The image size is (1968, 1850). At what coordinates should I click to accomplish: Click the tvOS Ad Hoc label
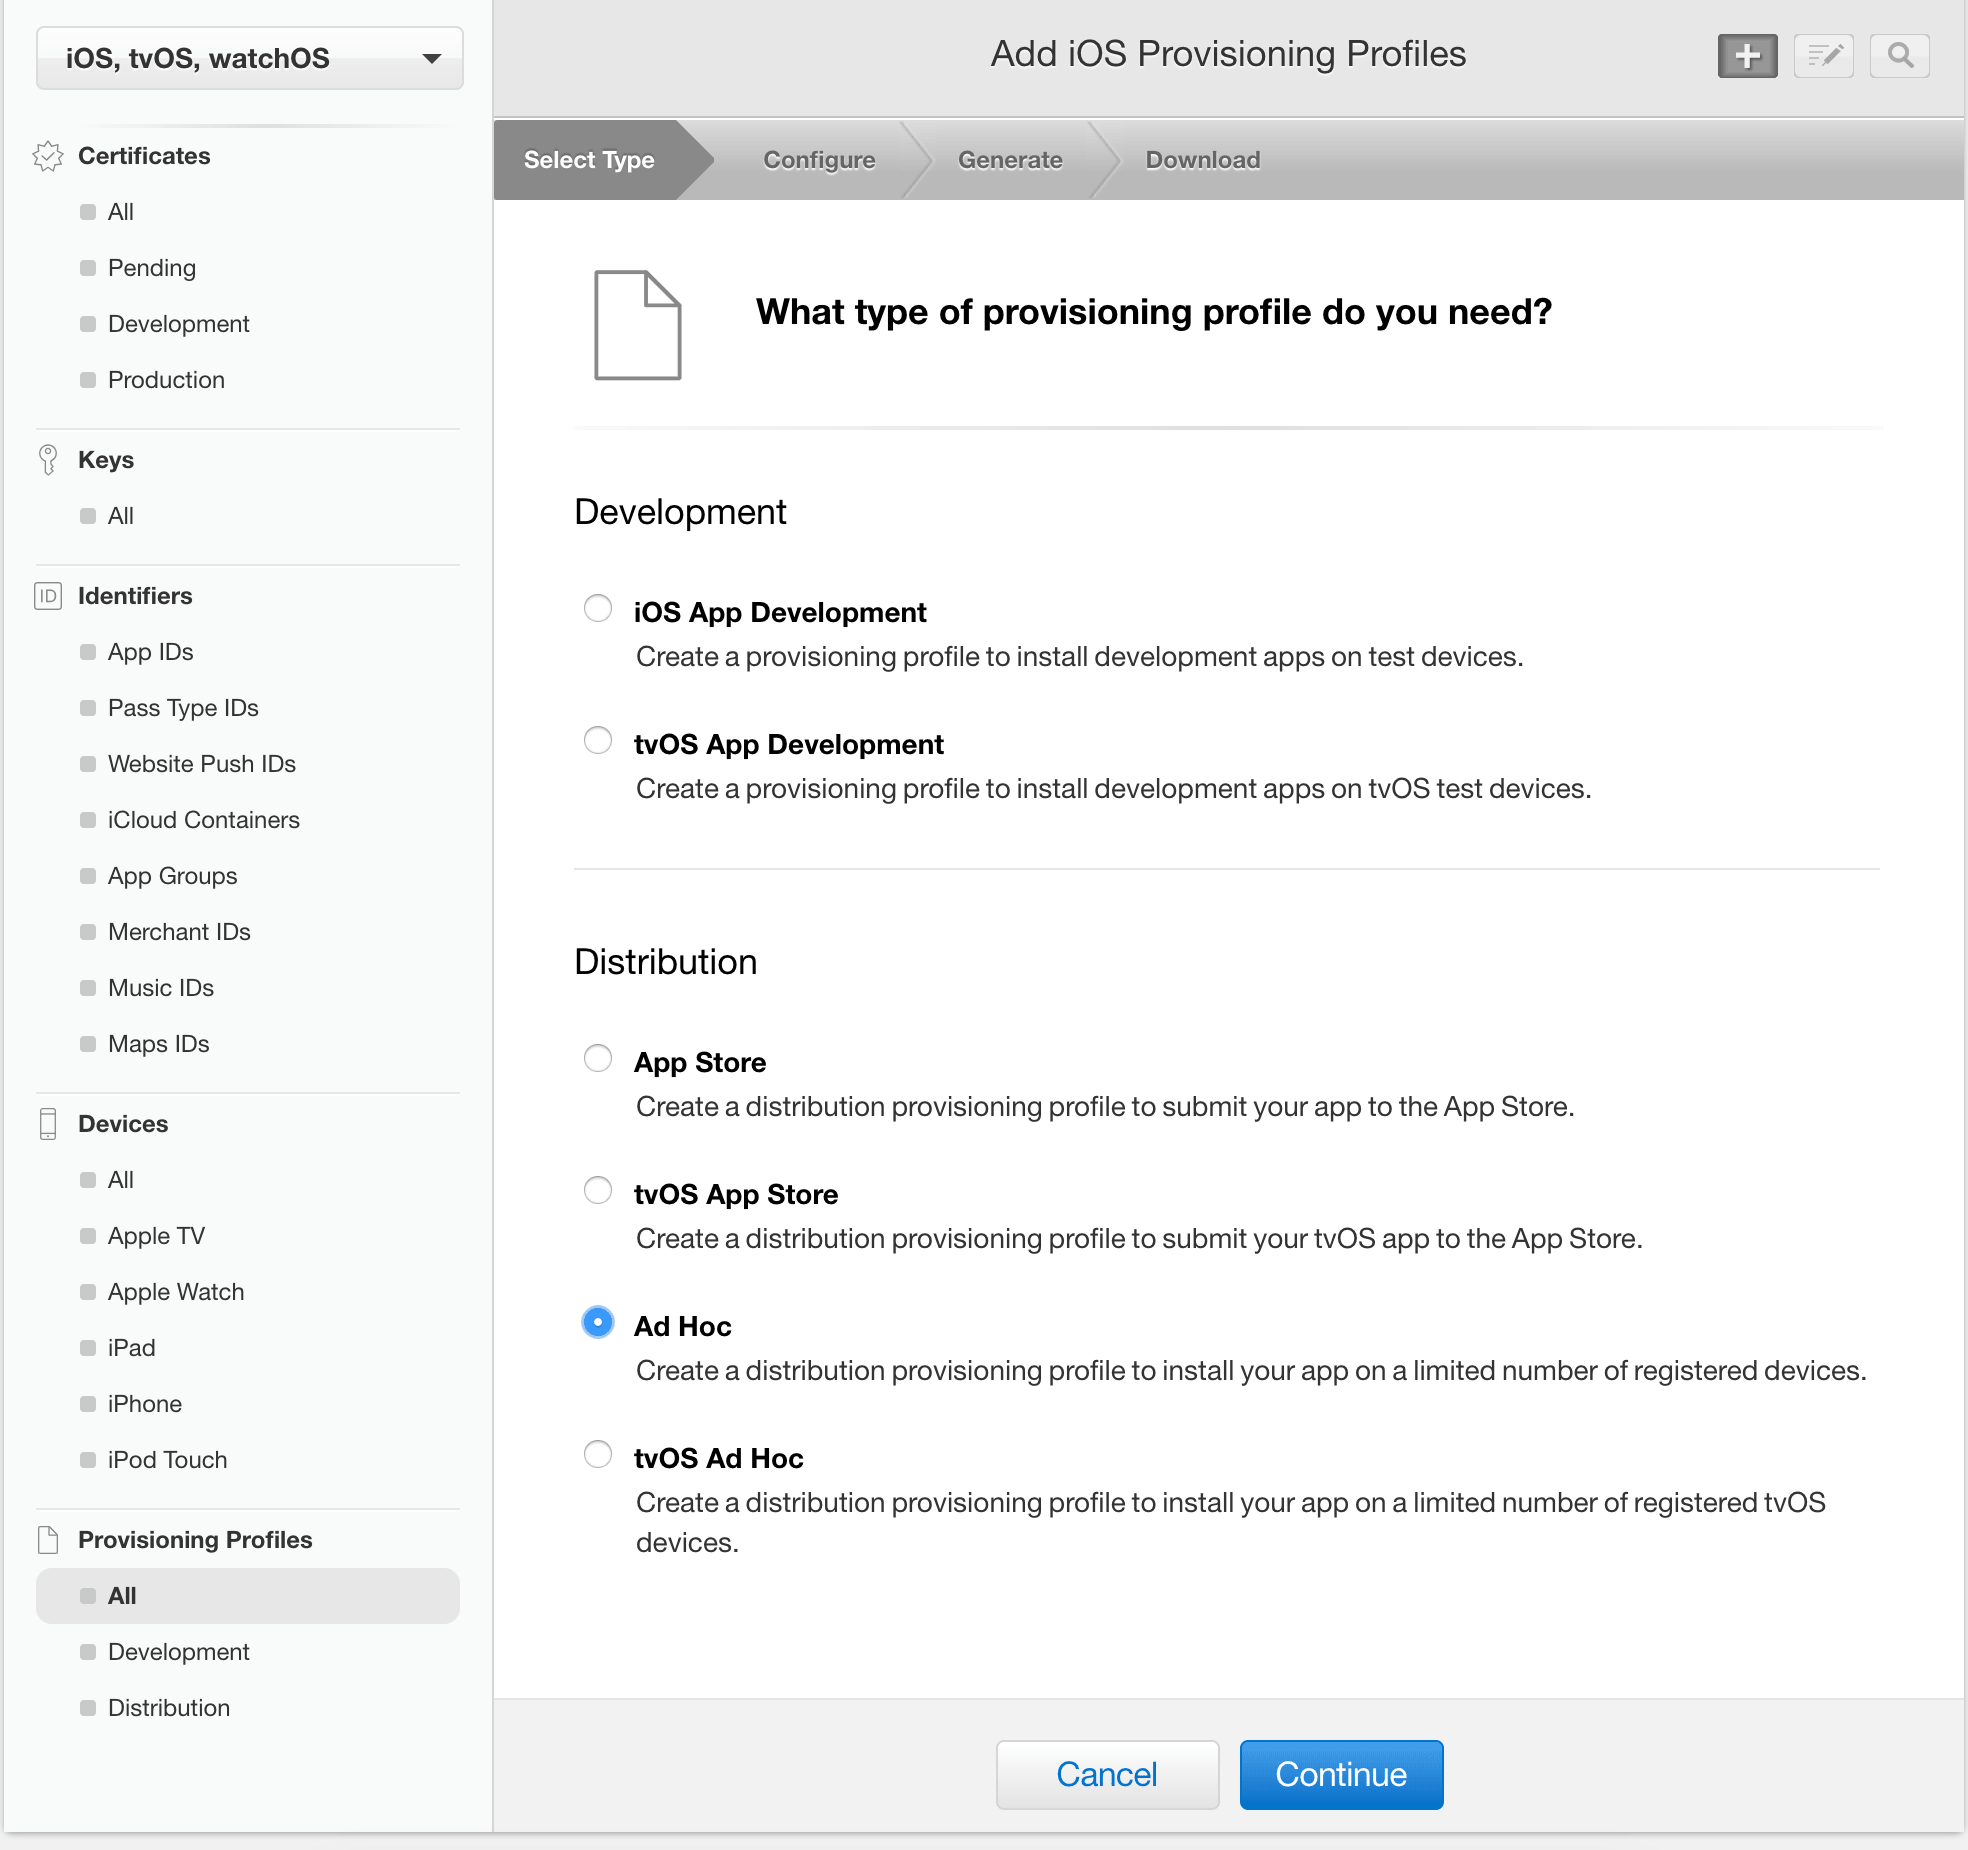tap(719, 1458)
